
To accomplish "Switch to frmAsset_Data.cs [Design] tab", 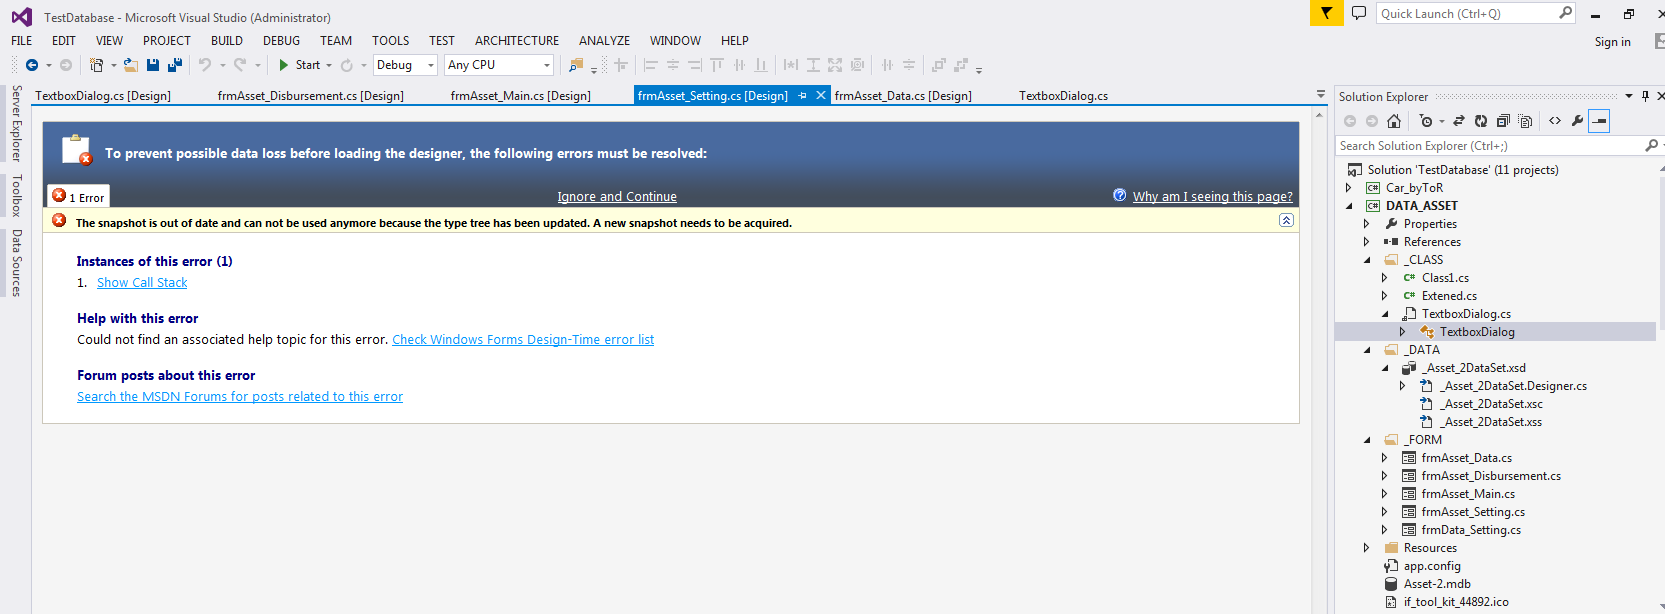I will 903,96.
